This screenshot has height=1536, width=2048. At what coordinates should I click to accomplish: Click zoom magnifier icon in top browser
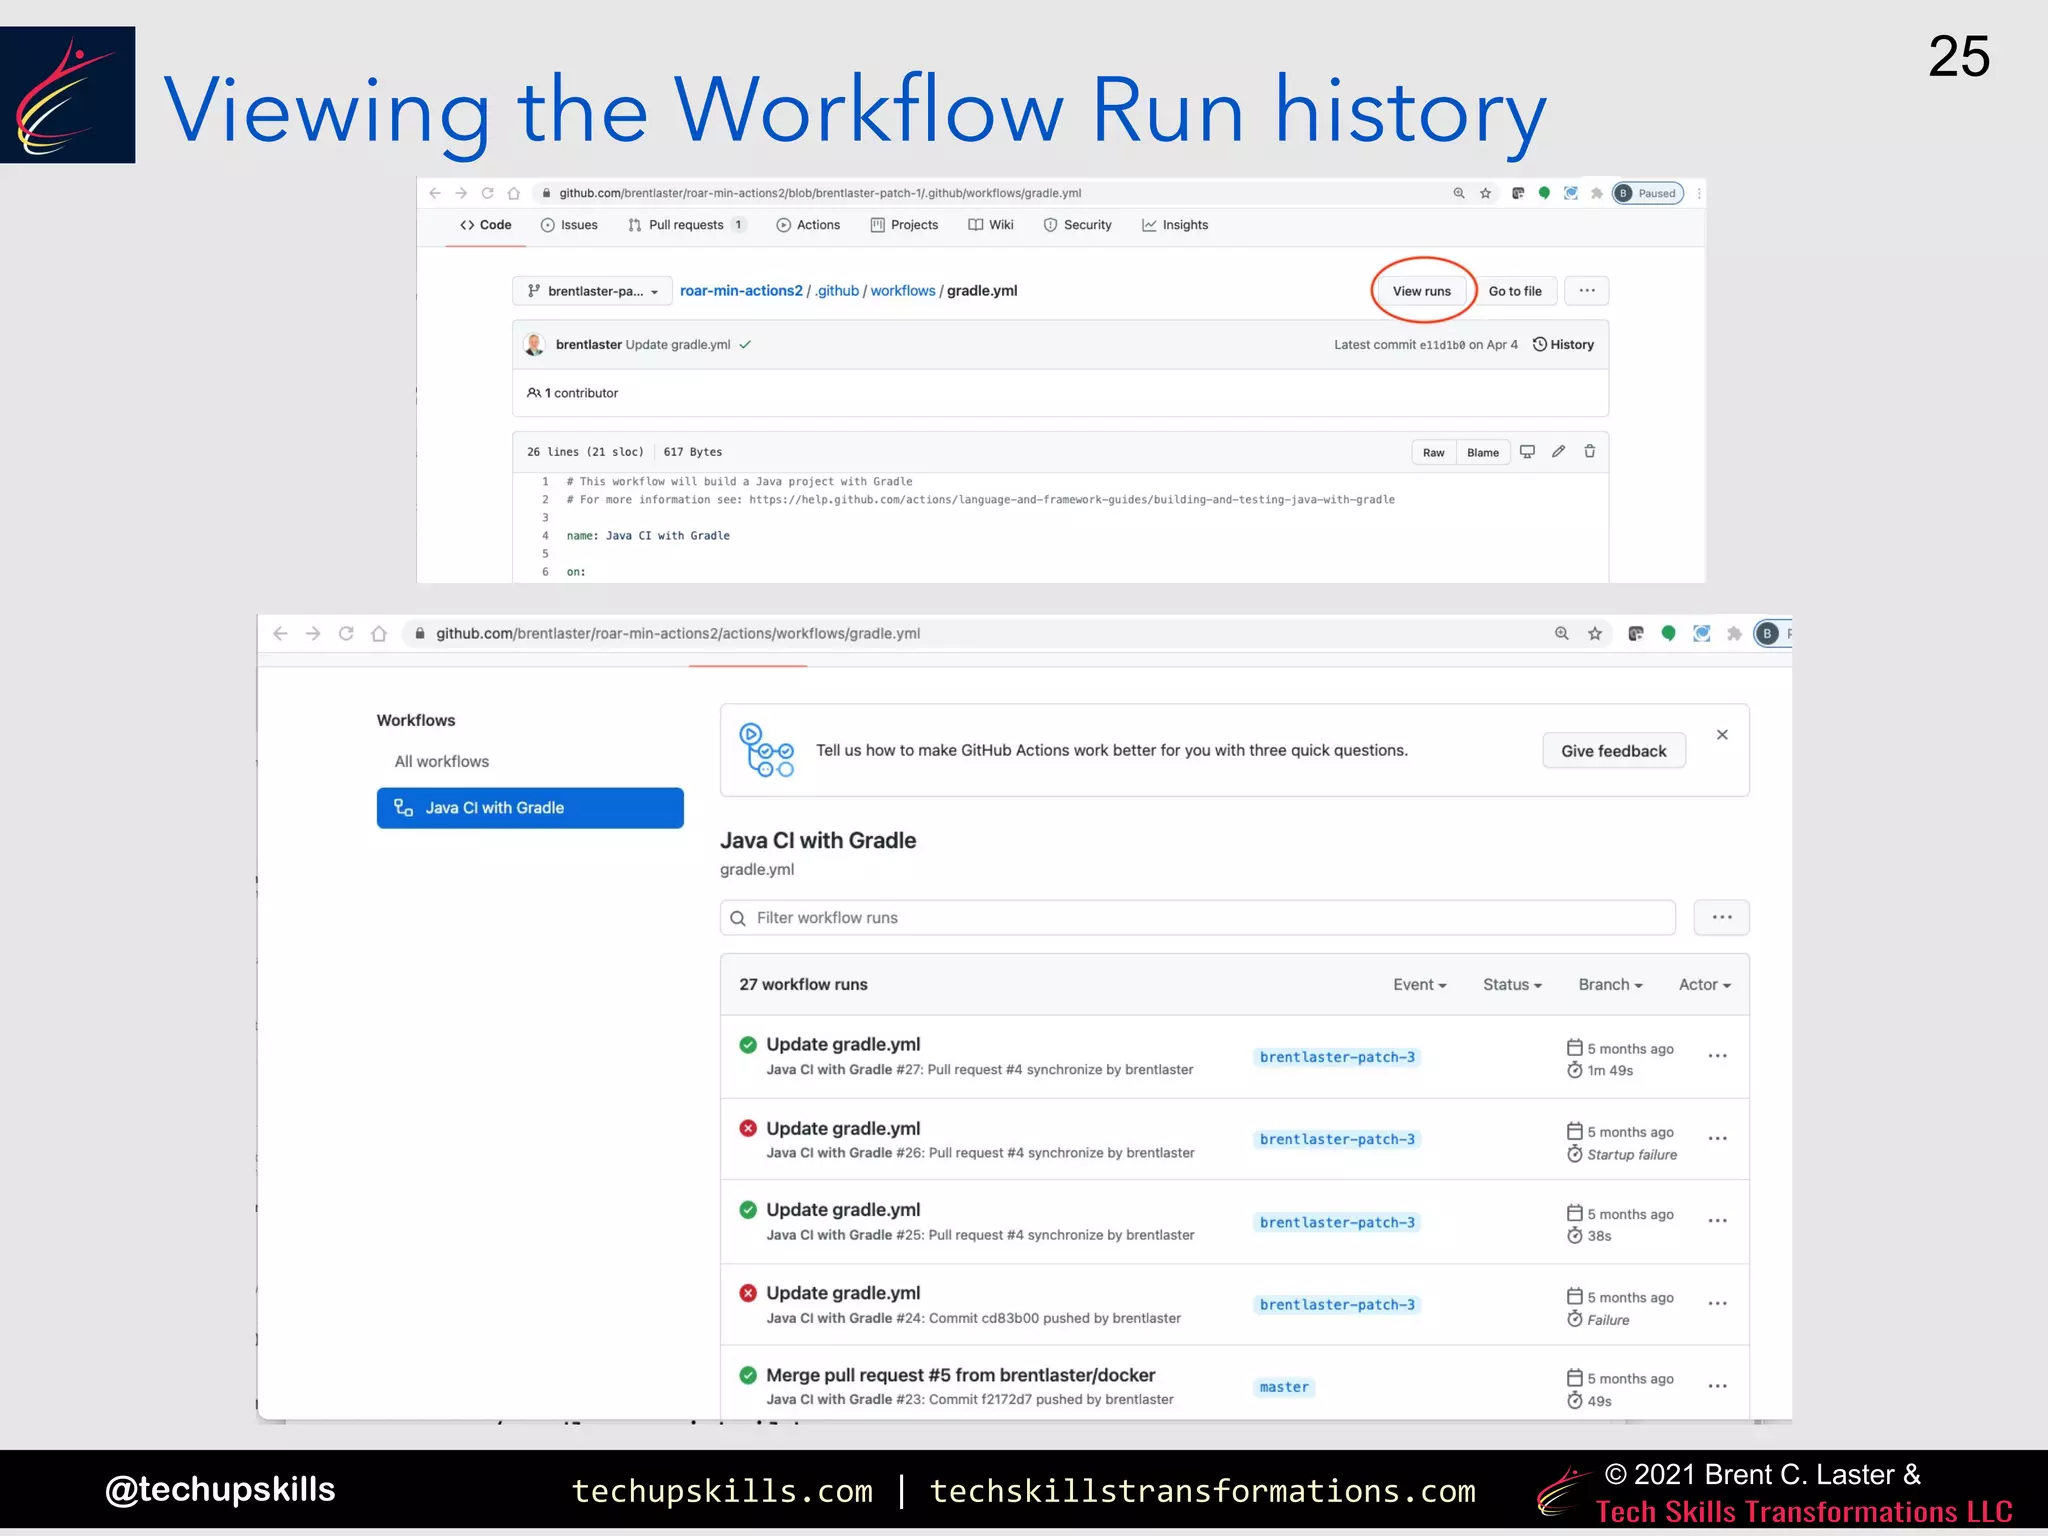(1459, 193)
